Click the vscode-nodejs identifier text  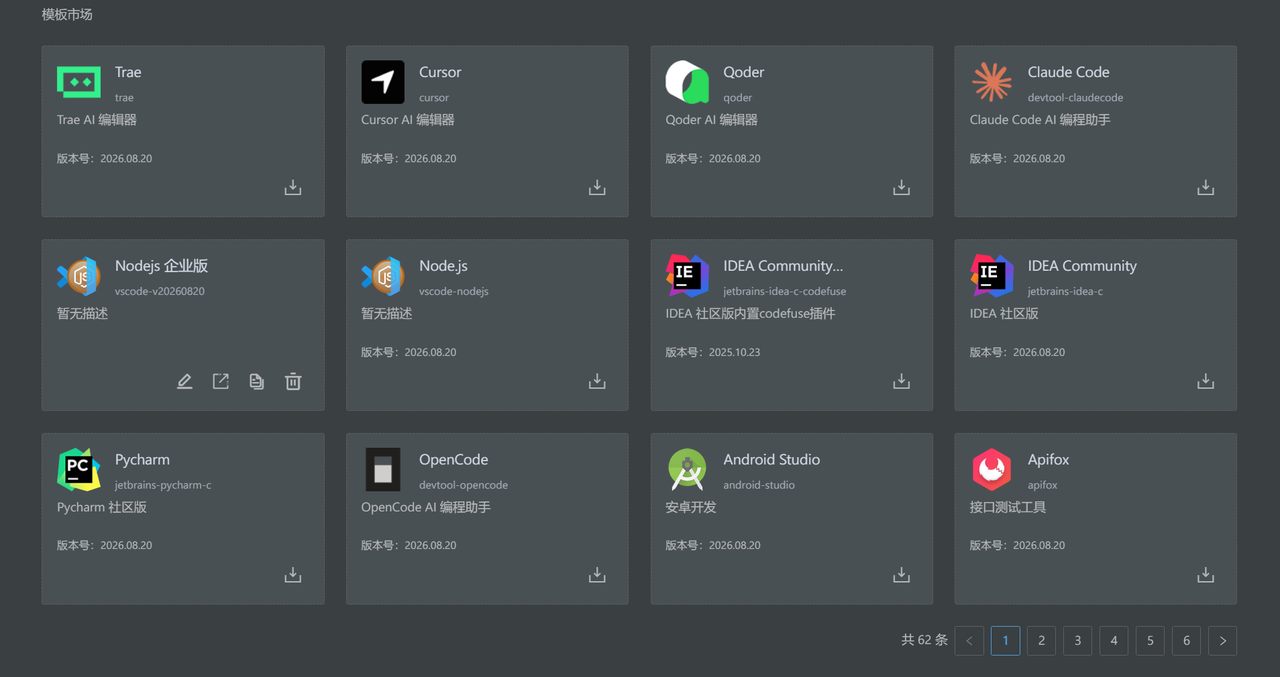(x=454, y=292)
